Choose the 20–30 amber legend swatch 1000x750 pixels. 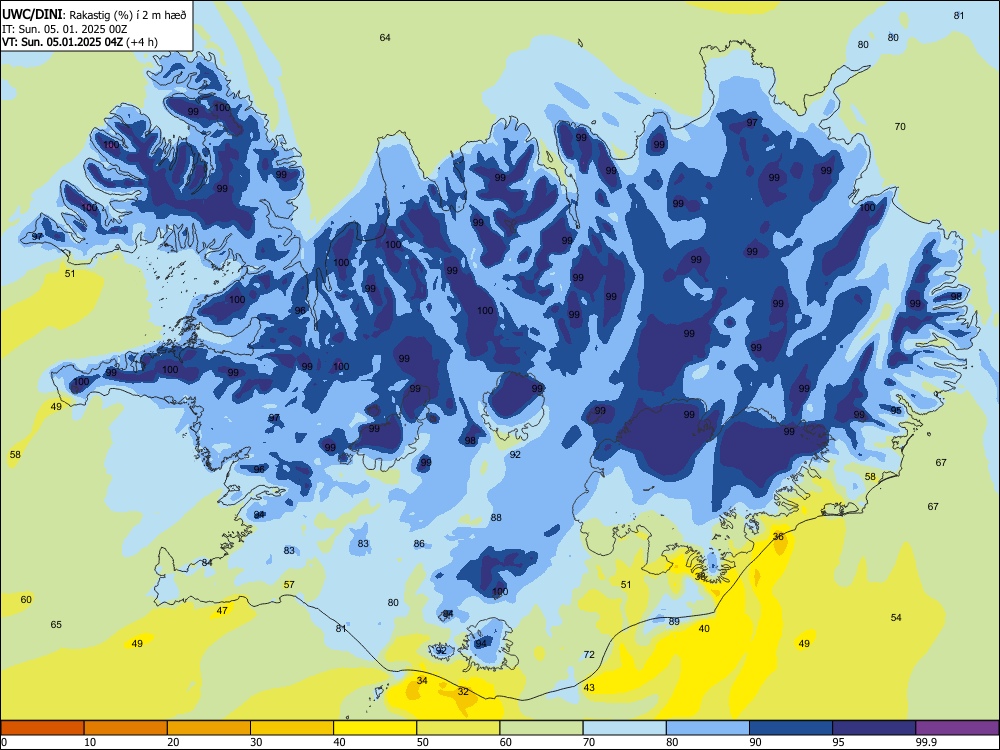click(209, 728)
